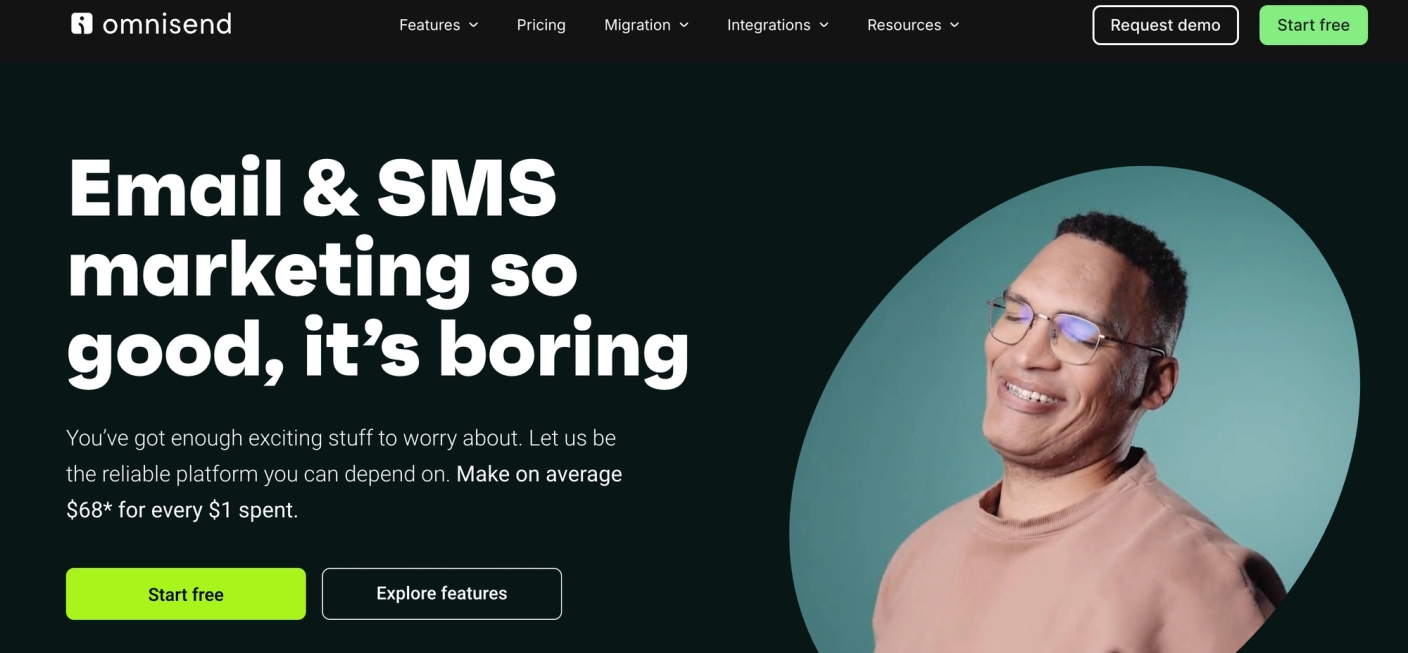Expand the chevron next to Migration
This screenshot has height=653, width=1408.
pos(684,25)
